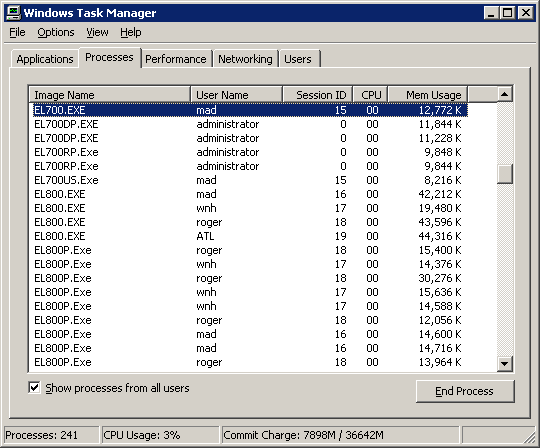540x448 pixels.
Task: Click the scroll up arrow in process list
Action: (505, 94)
